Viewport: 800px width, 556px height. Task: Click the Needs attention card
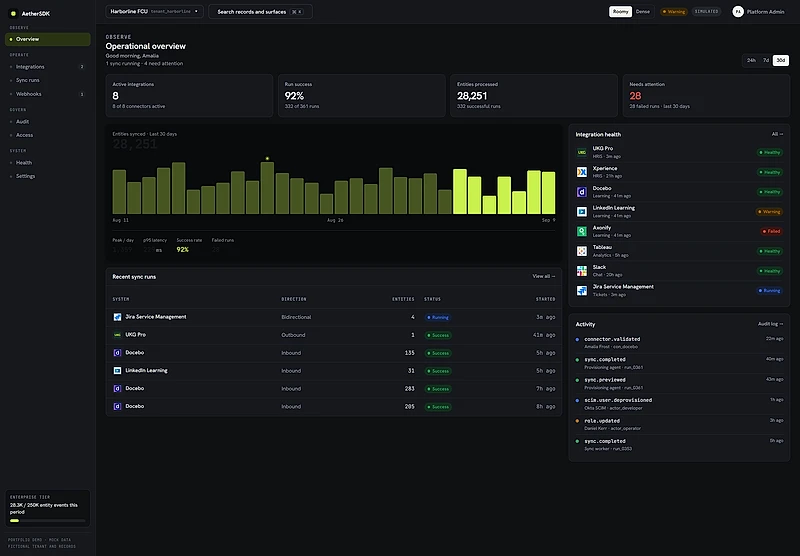tap(706, 95)
